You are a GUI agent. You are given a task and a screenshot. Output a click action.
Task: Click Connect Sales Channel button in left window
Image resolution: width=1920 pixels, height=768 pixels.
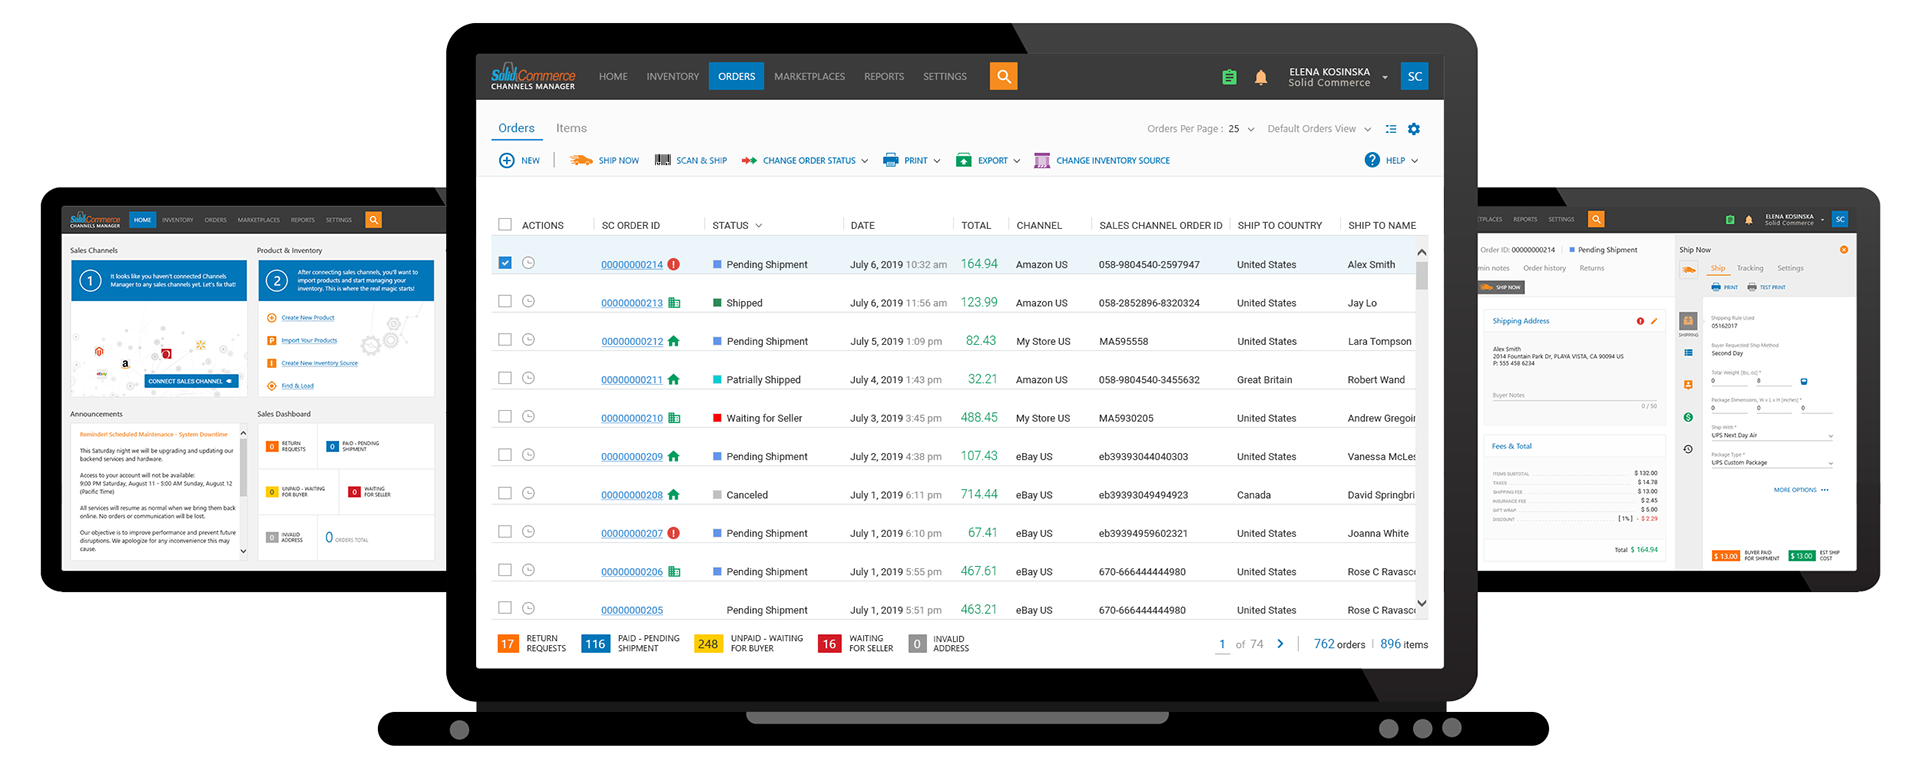click(x=191, y=381)
